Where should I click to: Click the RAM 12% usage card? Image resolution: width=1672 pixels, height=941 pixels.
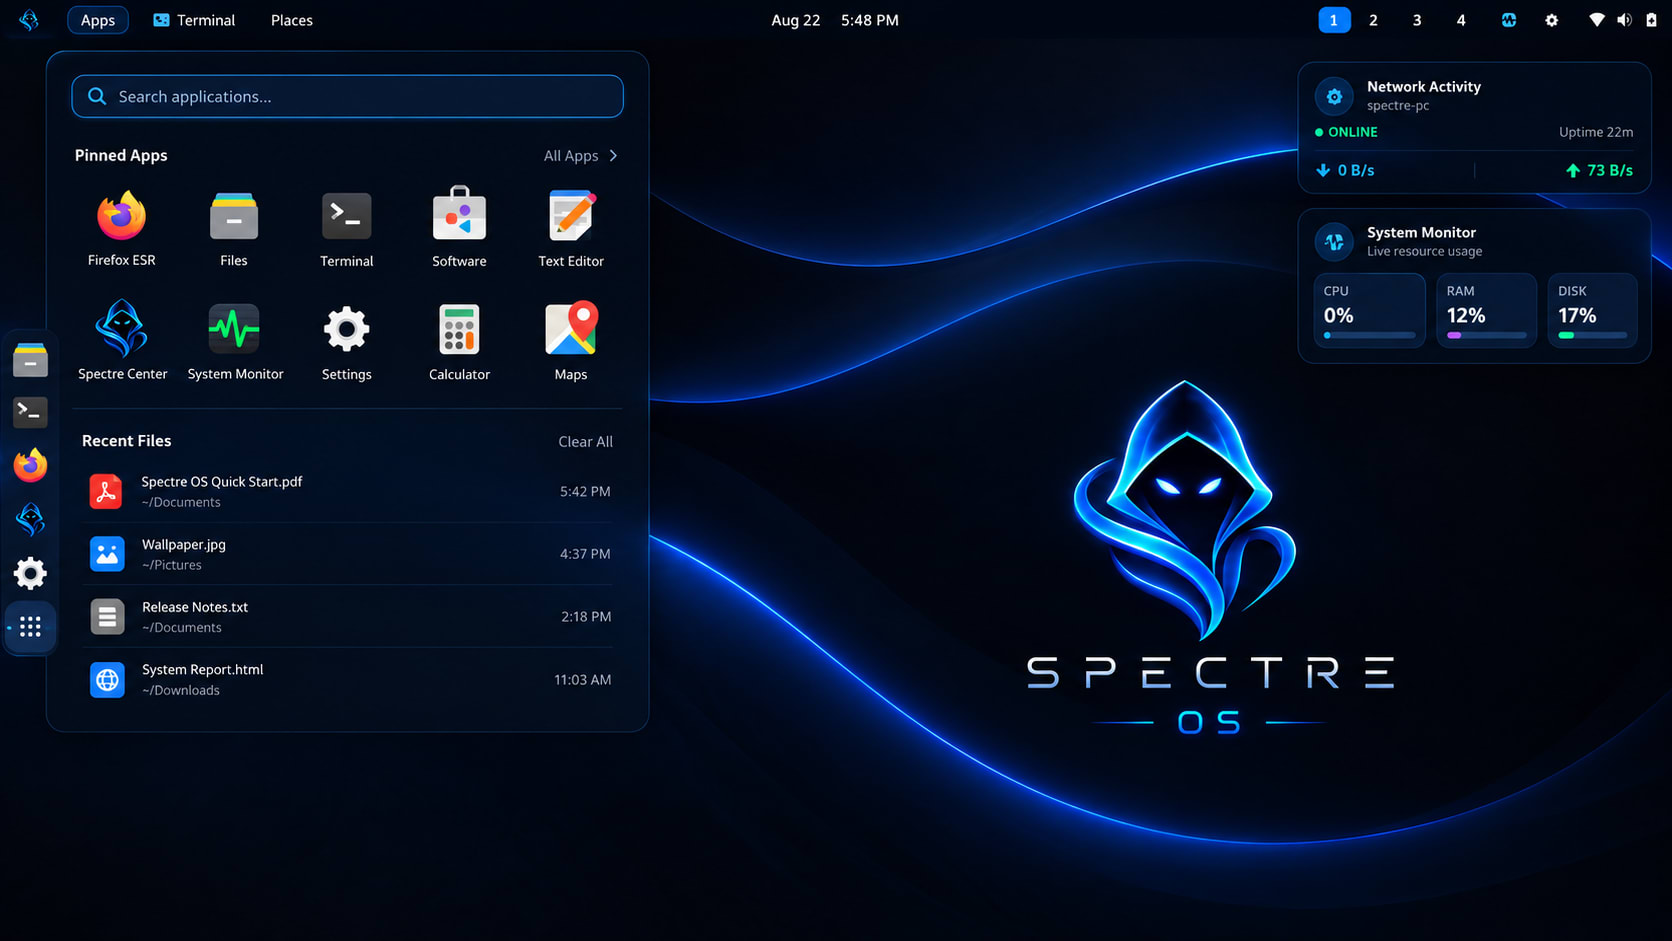click(1486, 311)
